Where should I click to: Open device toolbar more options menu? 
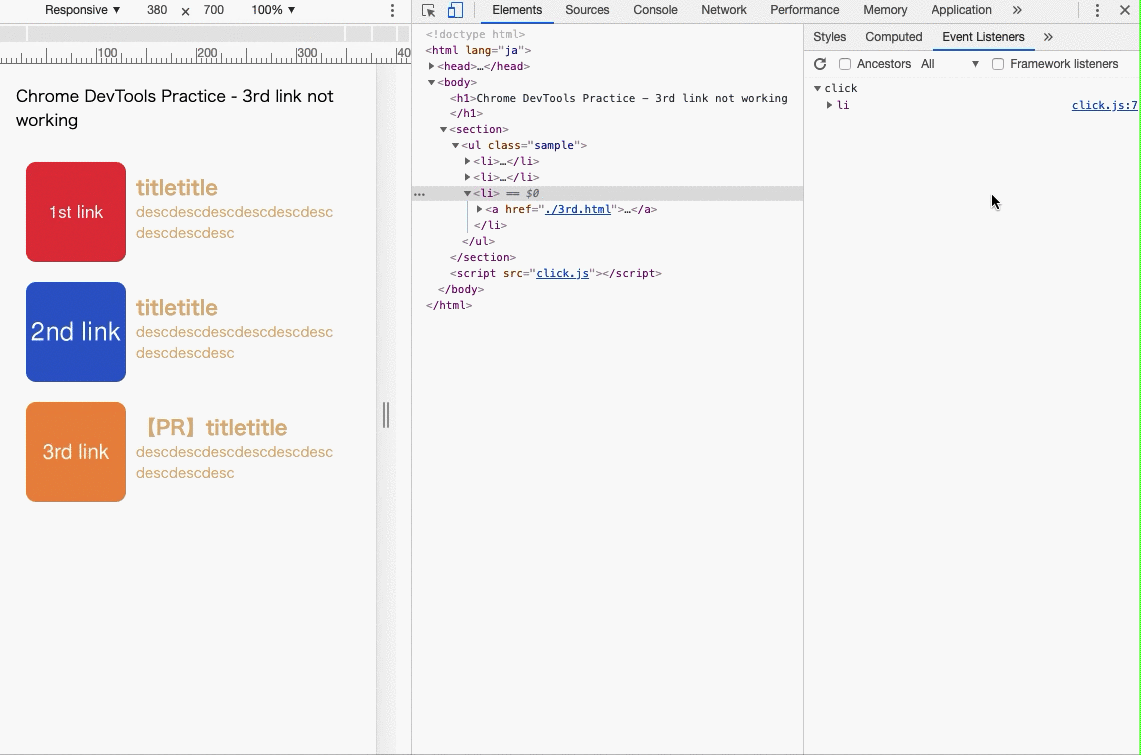[x=392, y=10]
